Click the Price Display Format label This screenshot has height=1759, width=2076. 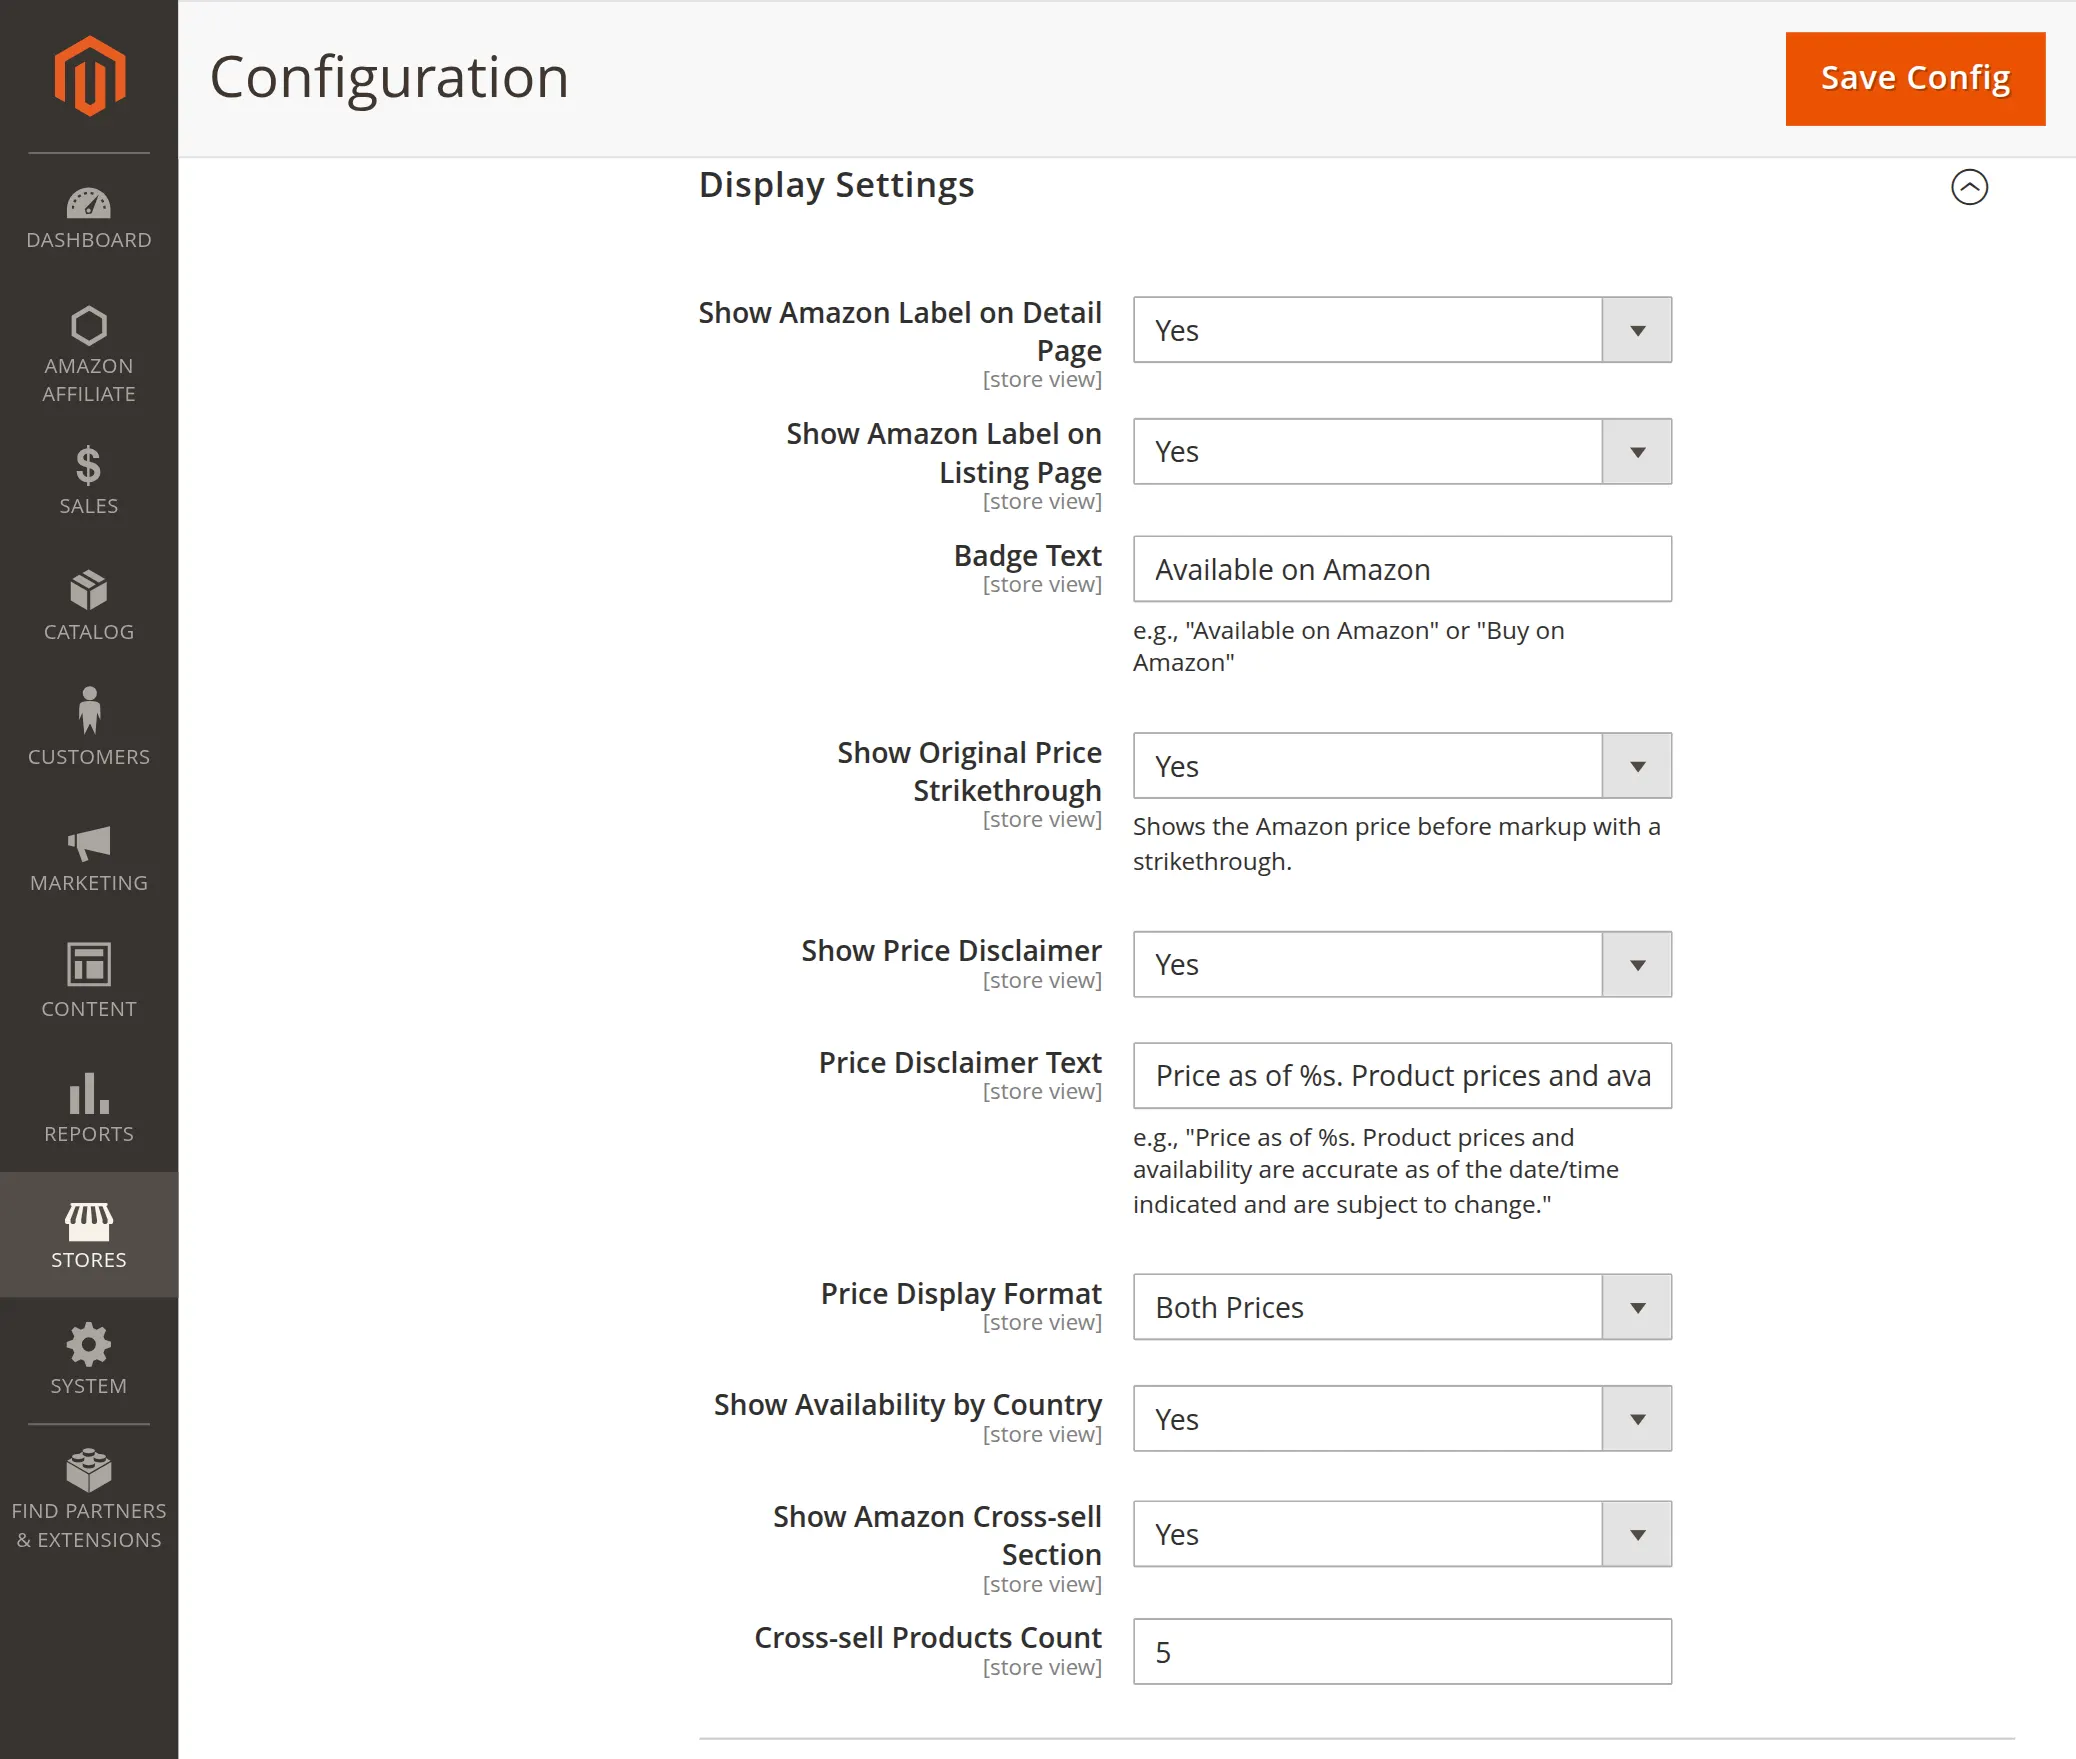click(961, 1294)
